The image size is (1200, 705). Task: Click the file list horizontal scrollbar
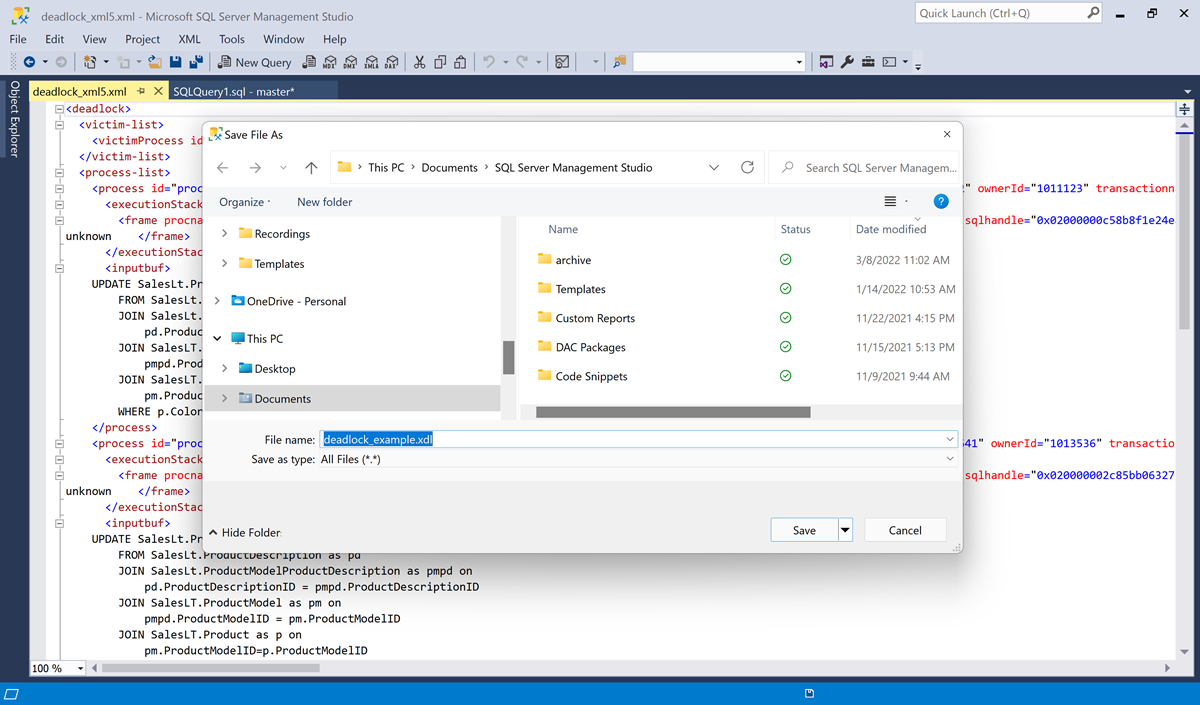coord(672,412)
